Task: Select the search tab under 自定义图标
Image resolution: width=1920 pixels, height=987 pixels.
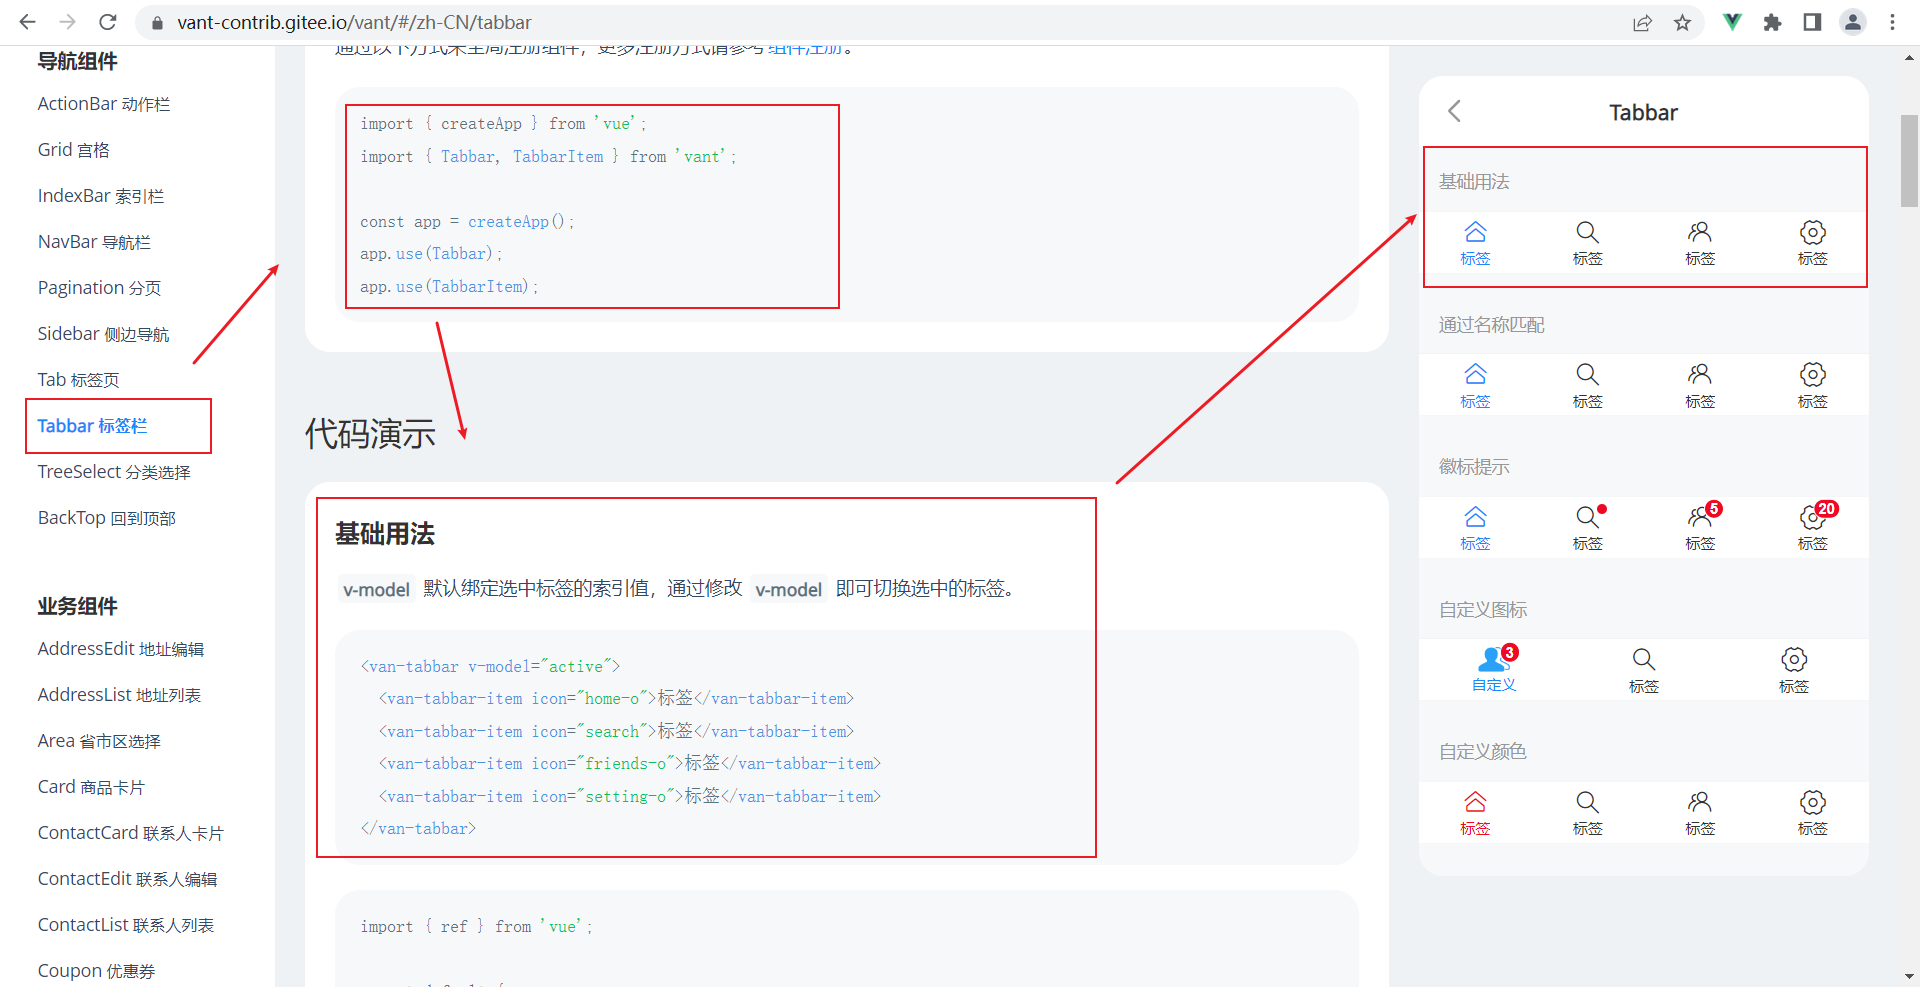Action: (x=1644, y=670)
